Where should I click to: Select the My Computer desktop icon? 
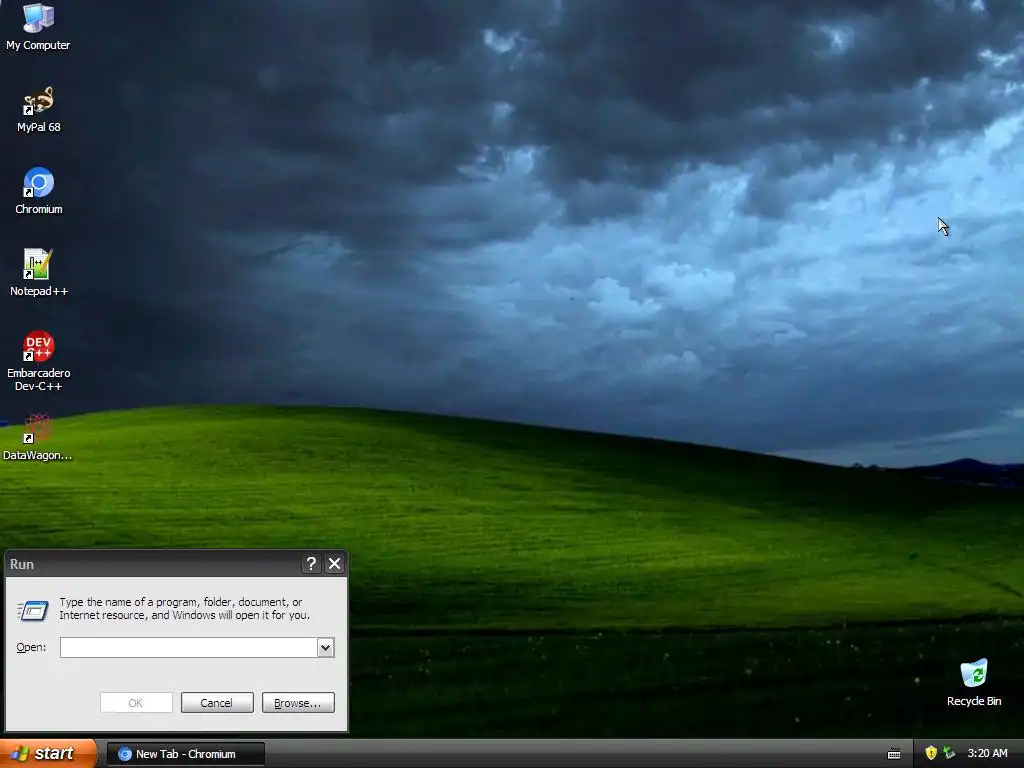tap(38, 27)
